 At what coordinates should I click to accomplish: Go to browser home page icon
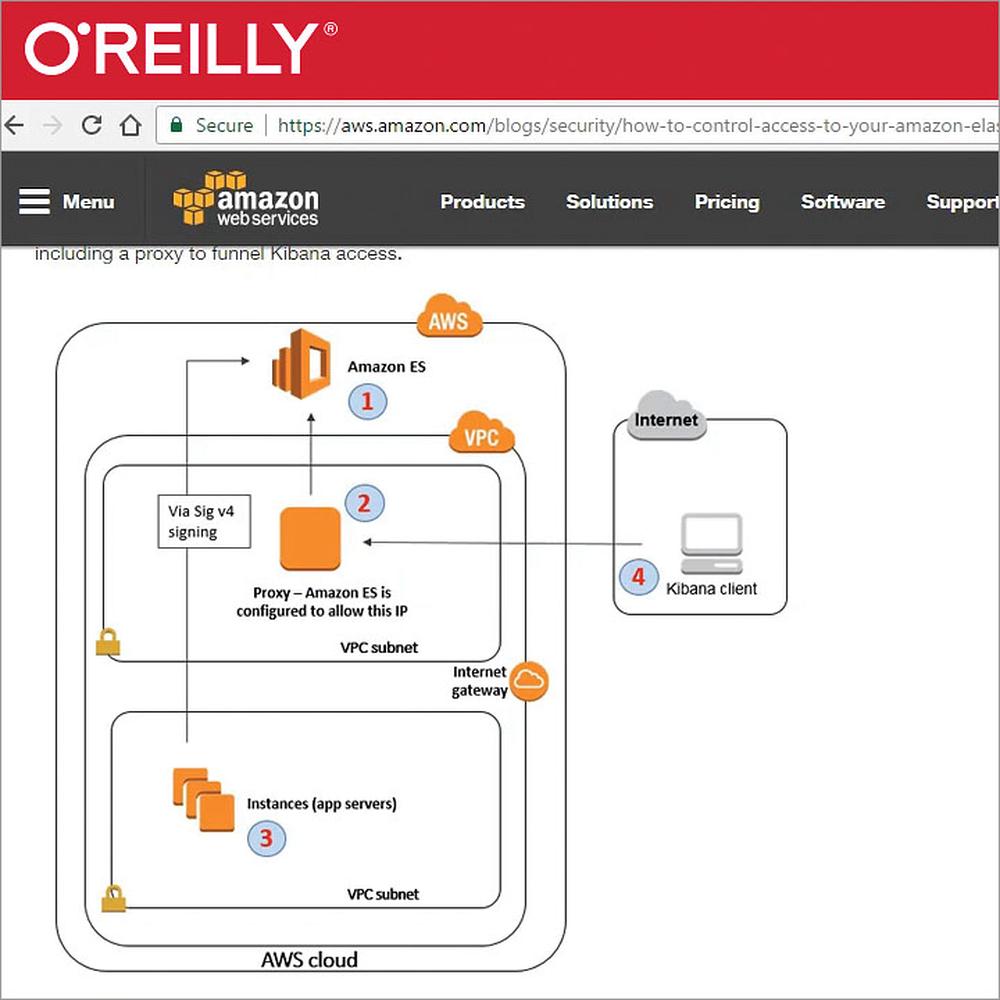(x=131, y=125)
